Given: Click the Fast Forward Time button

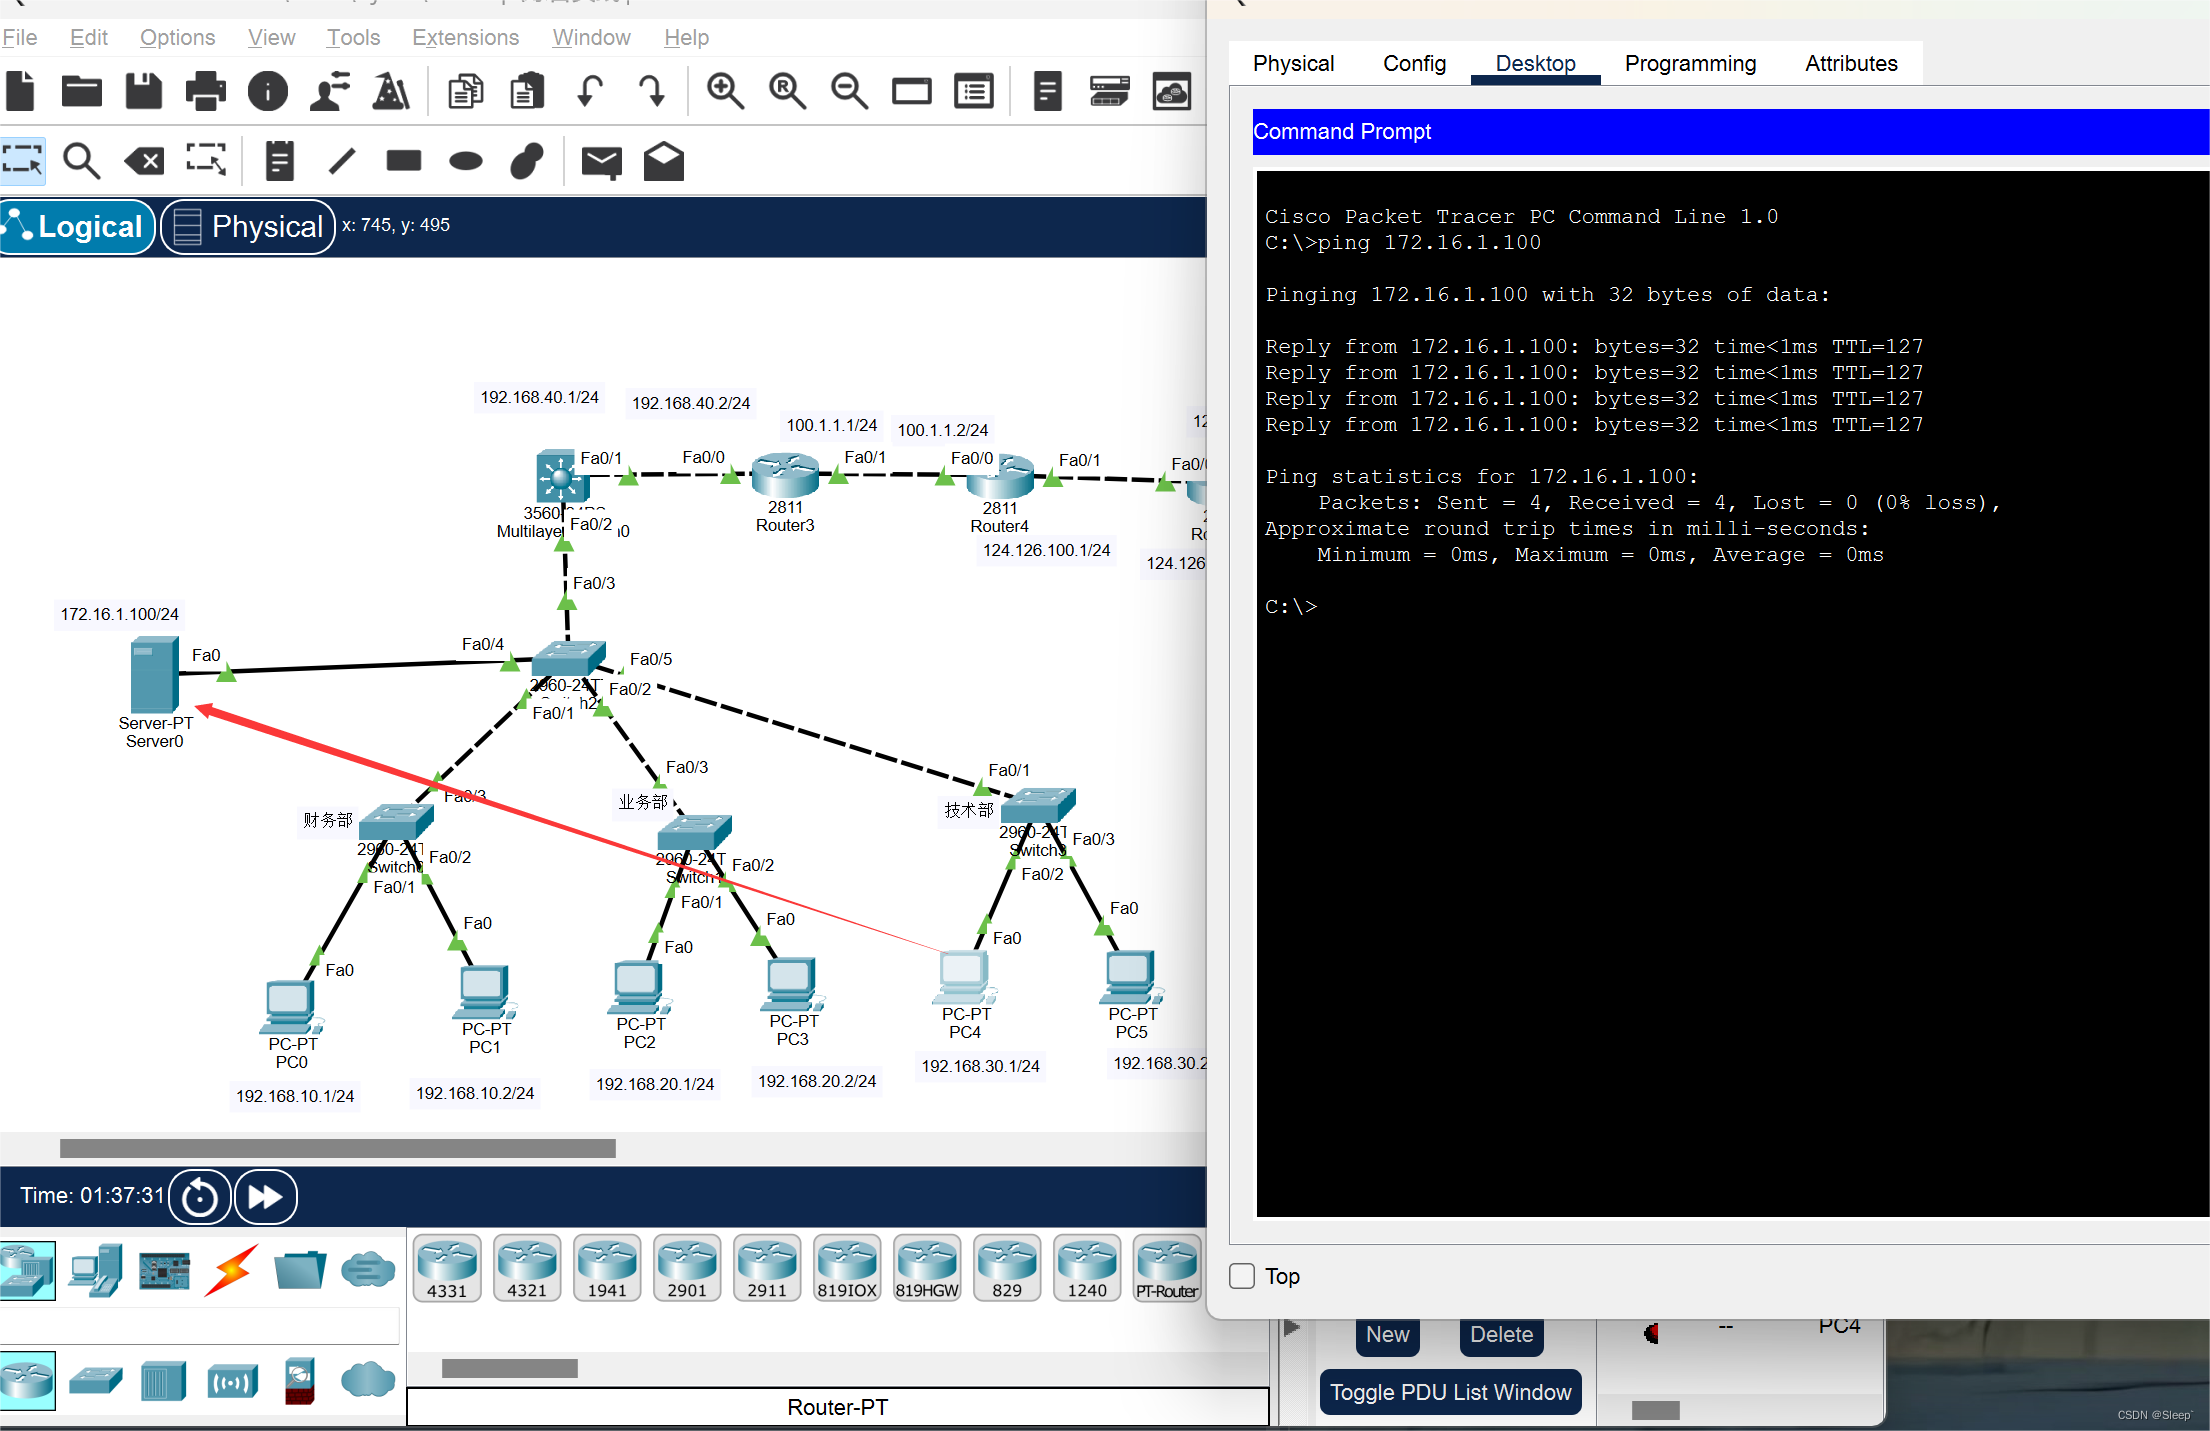Looking at the screenshot, I should point(265,1196).
